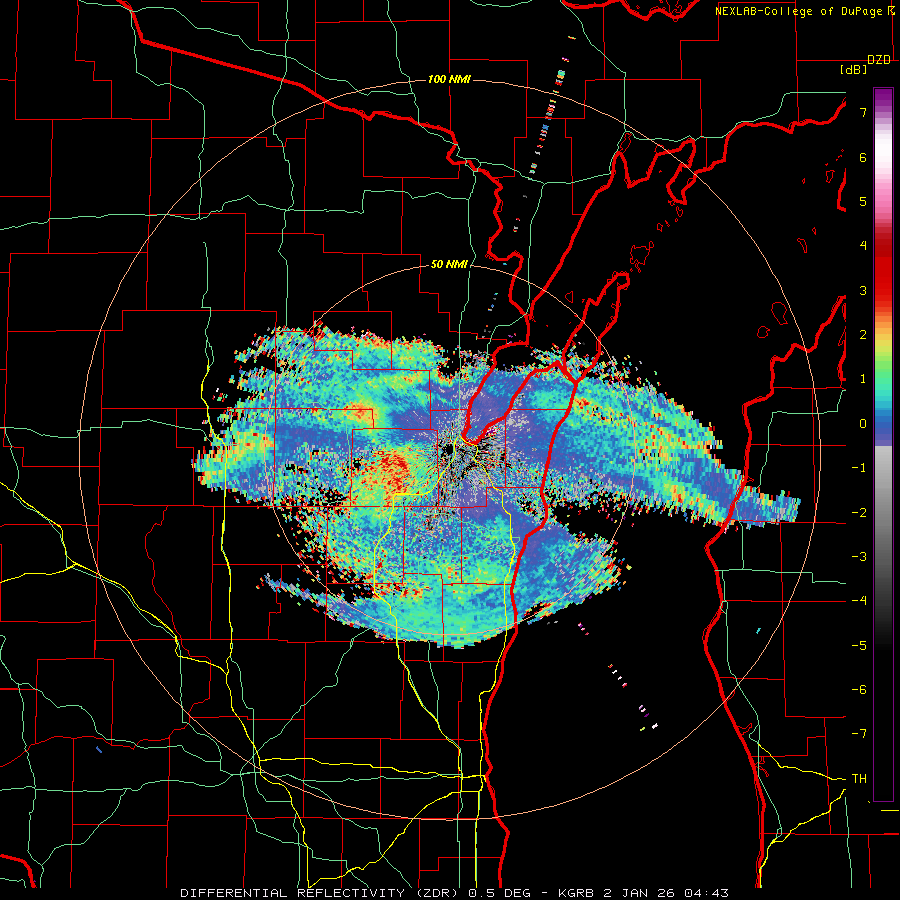Click the color scale value -7
This screenshot has height=900, width=900.
click(859, 734)
